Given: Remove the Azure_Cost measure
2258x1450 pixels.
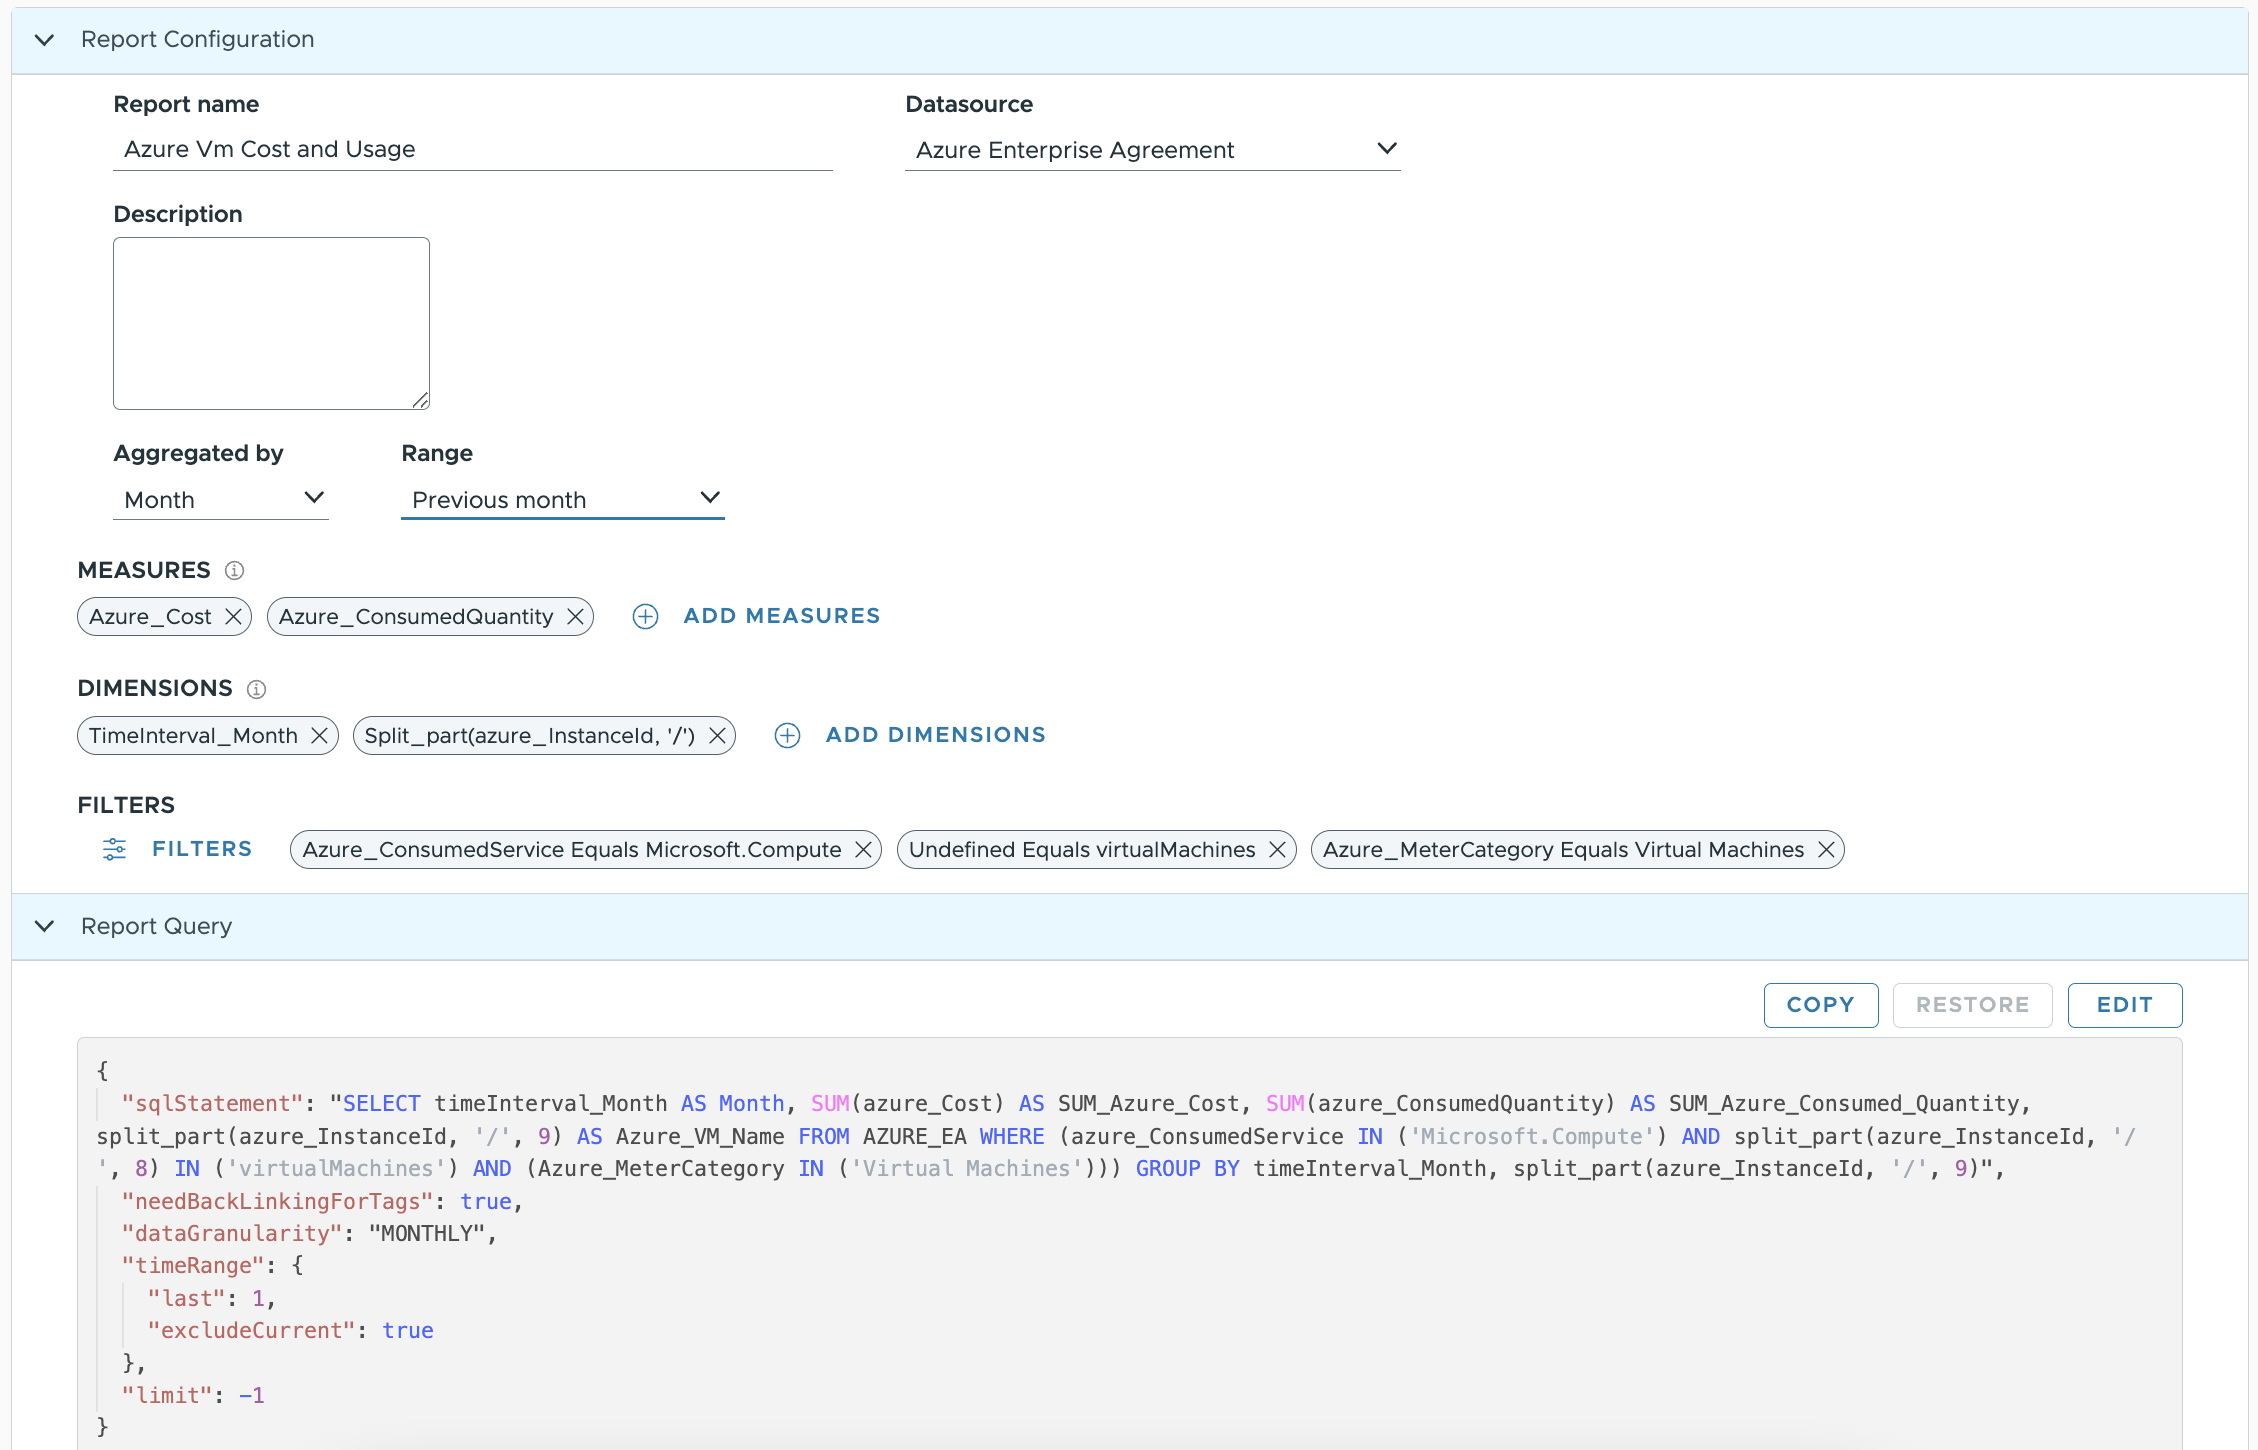Looking at the screenshot, I should point(233,617).
